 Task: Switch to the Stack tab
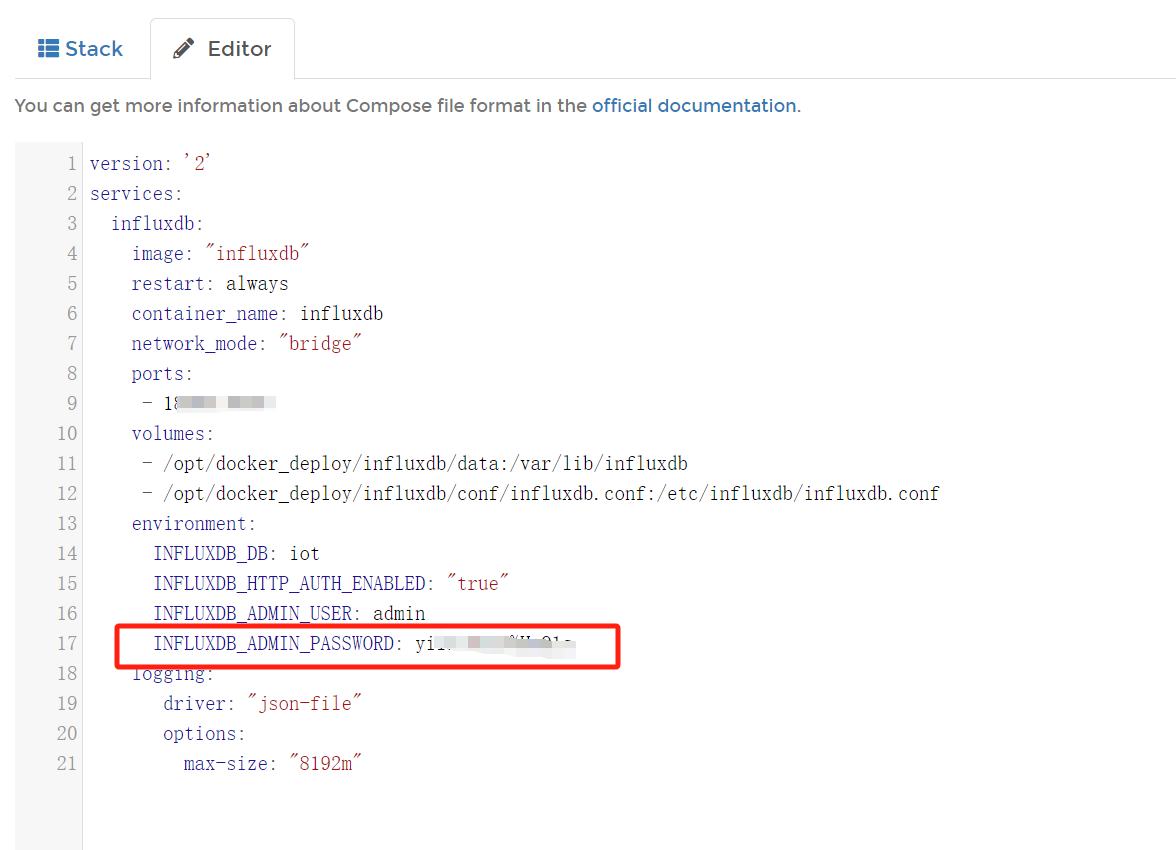click(80, 48)
